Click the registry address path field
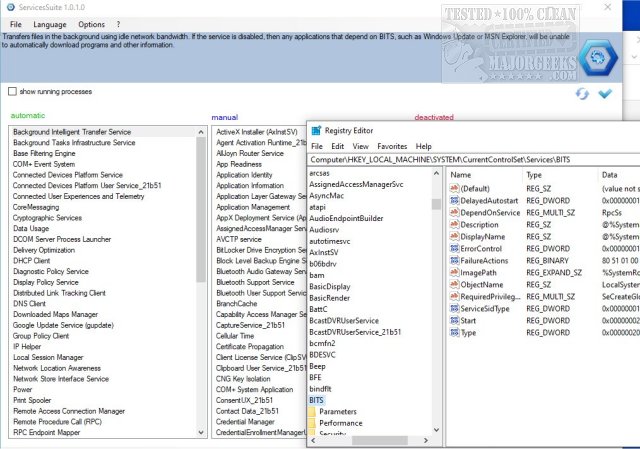 [473, 160]
